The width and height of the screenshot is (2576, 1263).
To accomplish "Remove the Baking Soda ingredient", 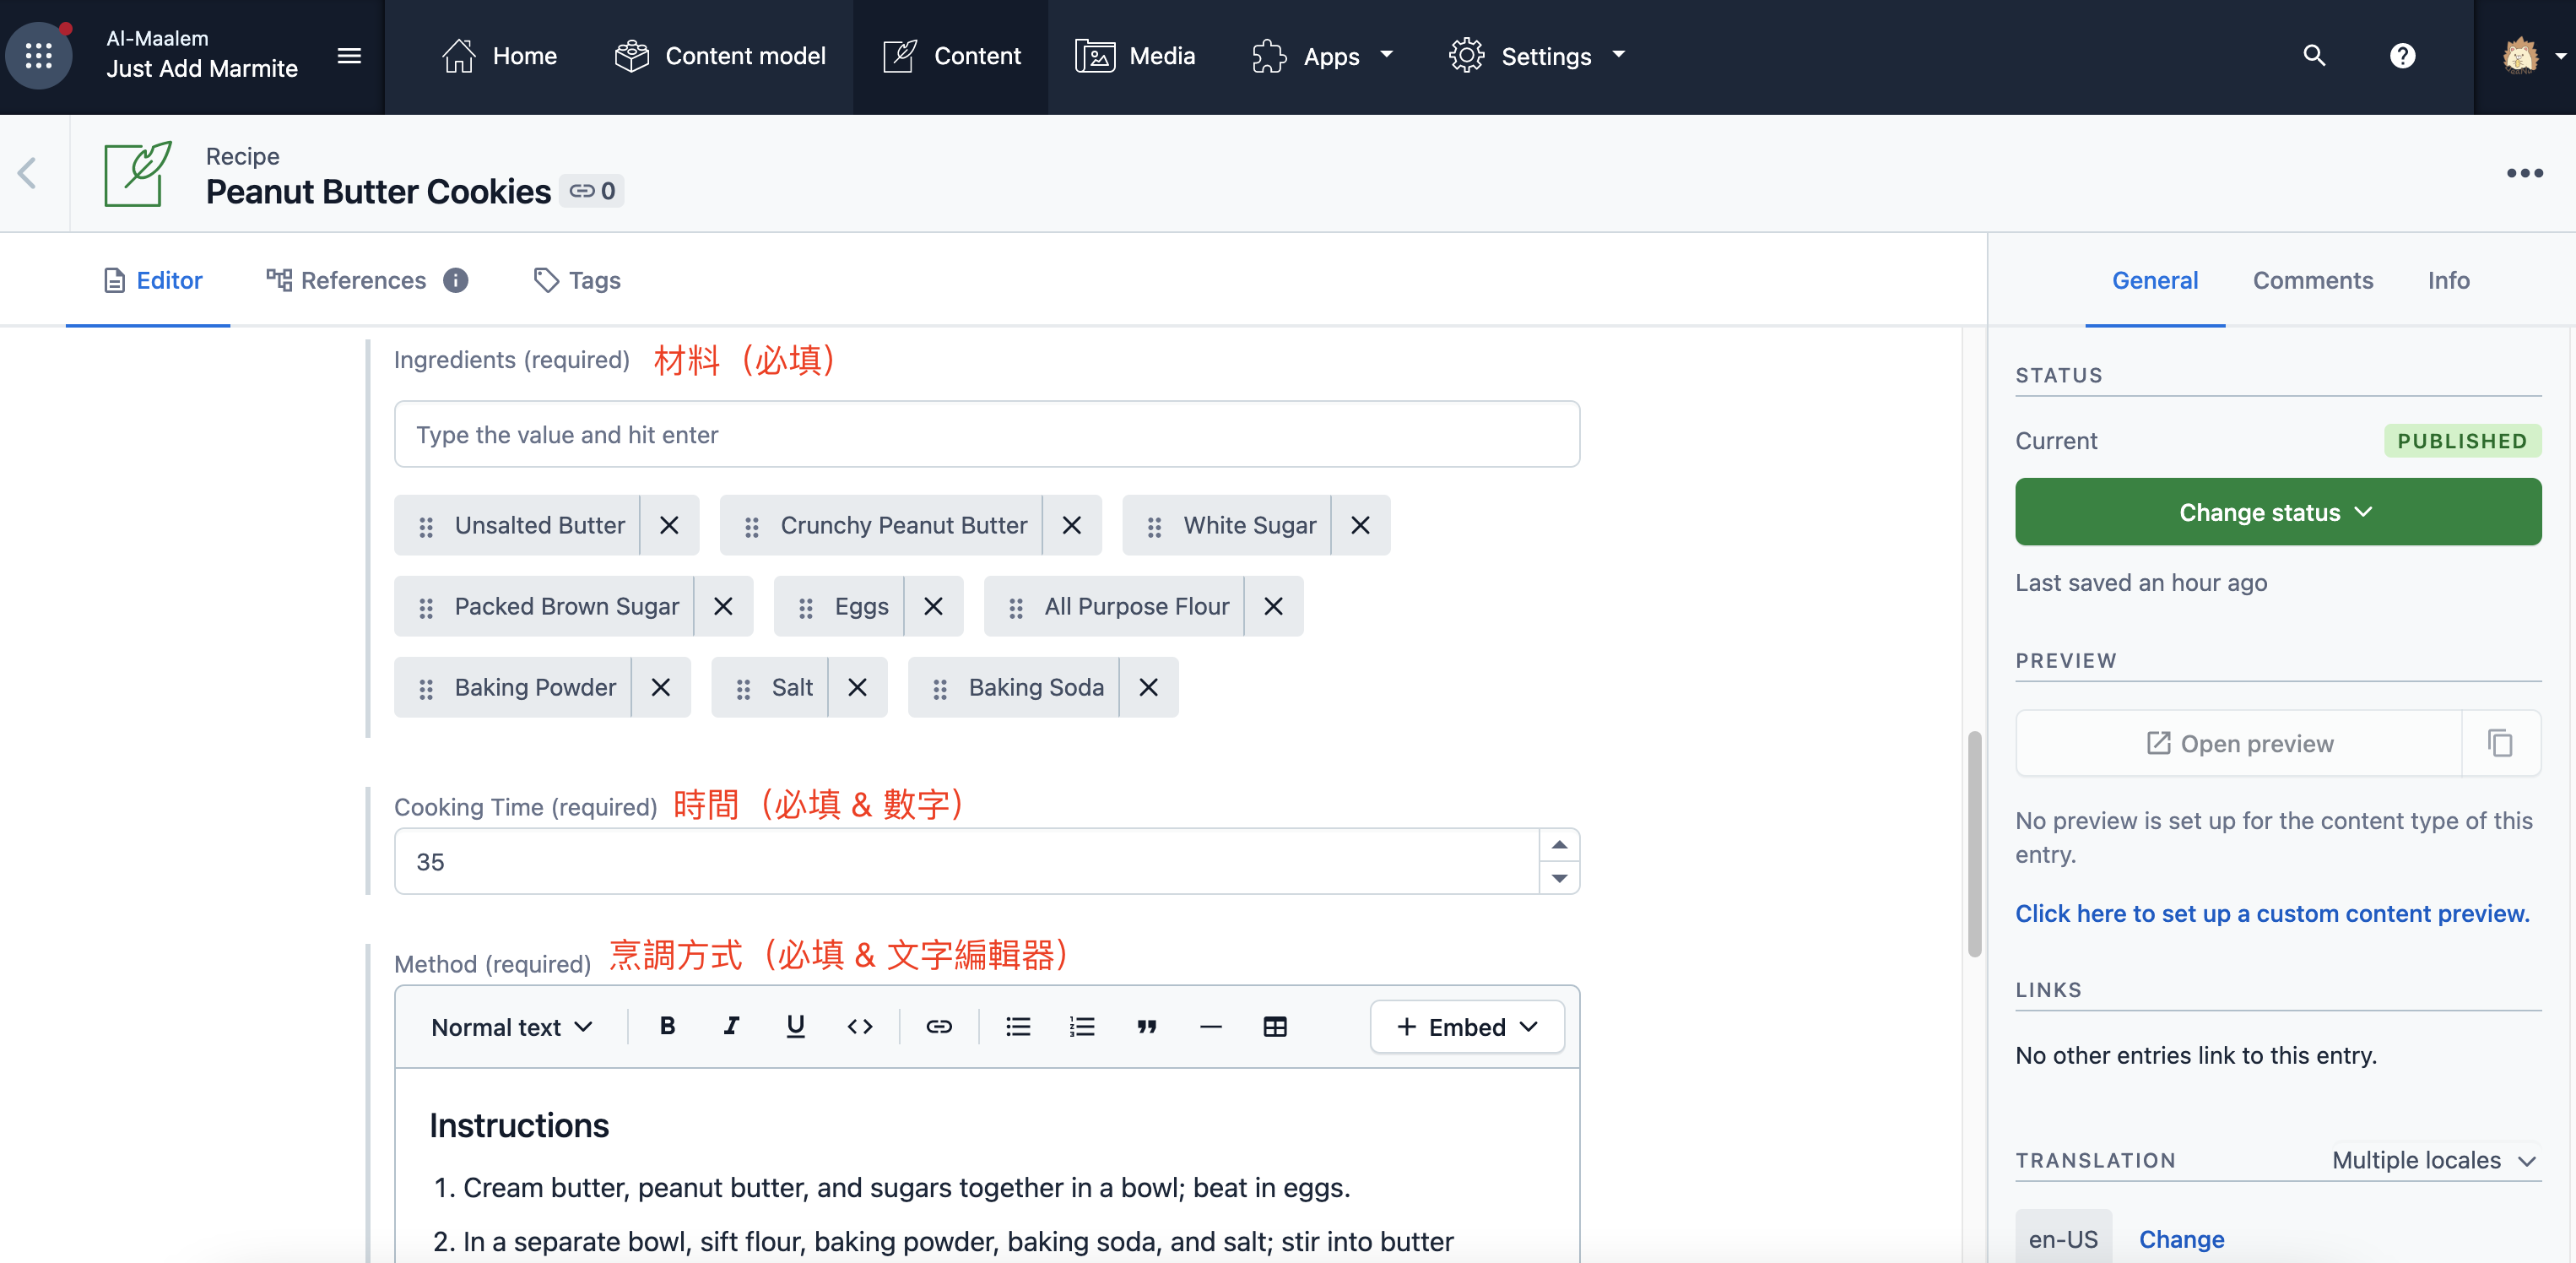I will pos(1148,687).
